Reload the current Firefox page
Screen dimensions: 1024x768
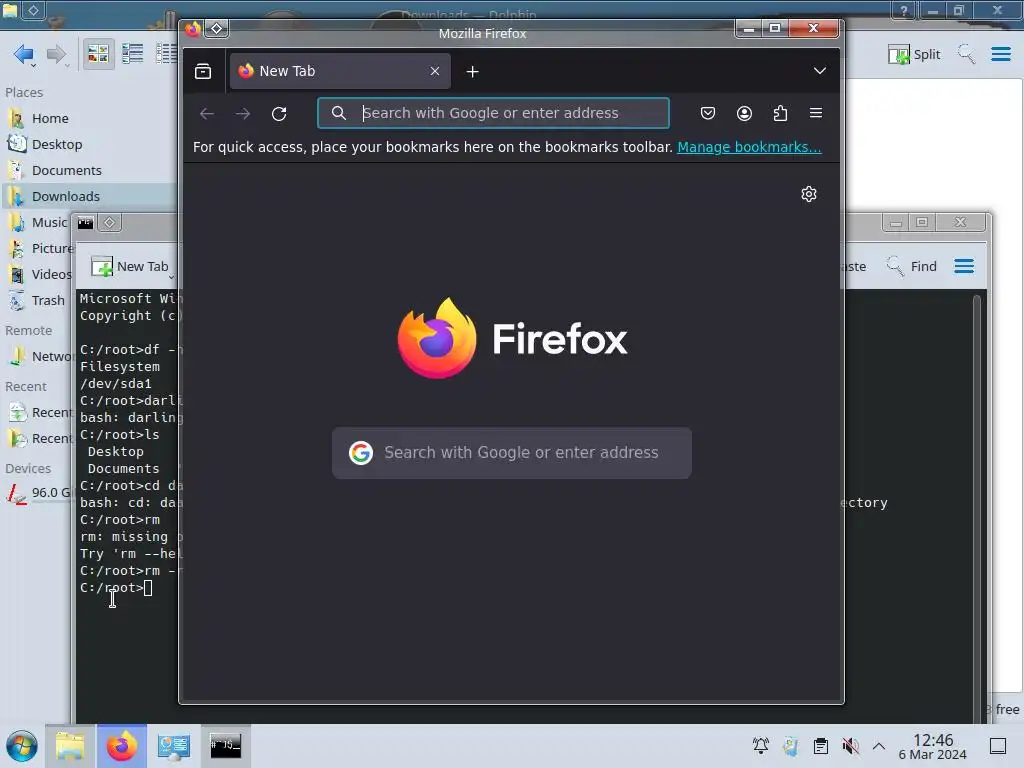tap(280, 114)
